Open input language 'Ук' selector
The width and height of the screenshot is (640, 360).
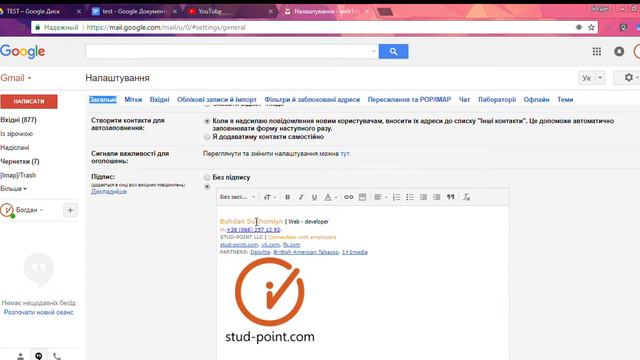(591, 78)
